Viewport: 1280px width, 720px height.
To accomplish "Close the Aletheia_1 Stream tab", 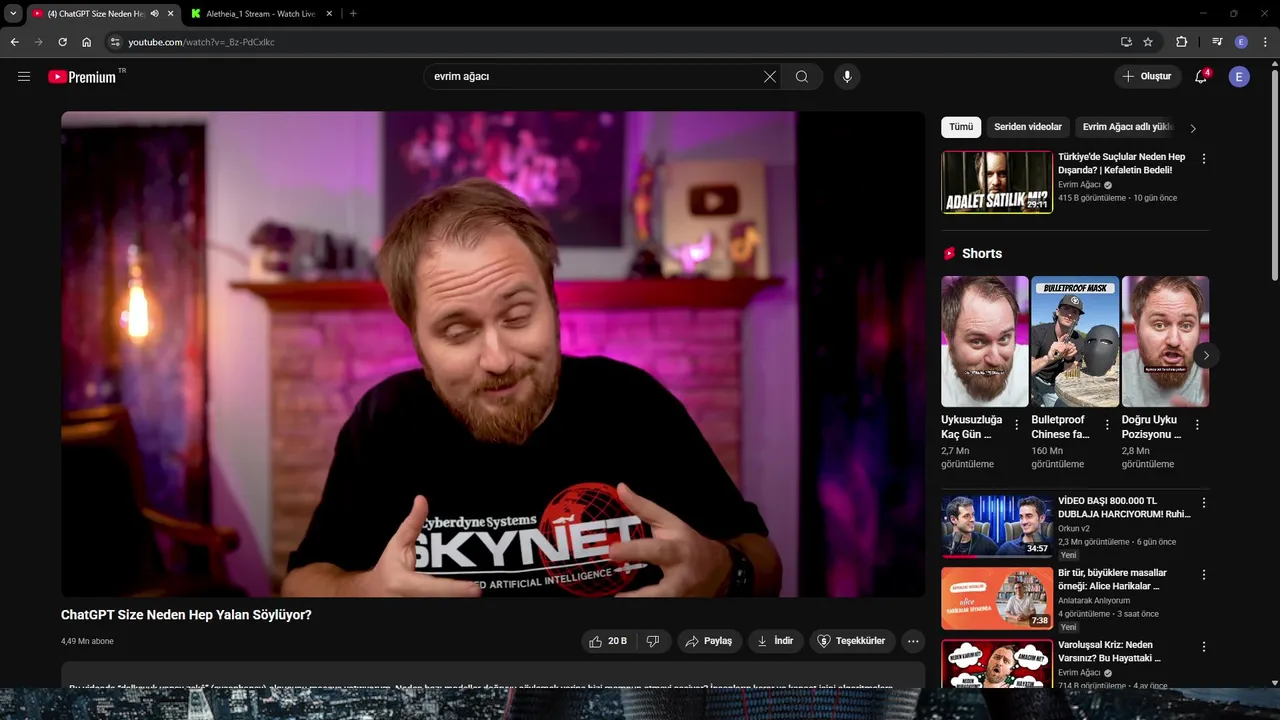I will (329, 14).
